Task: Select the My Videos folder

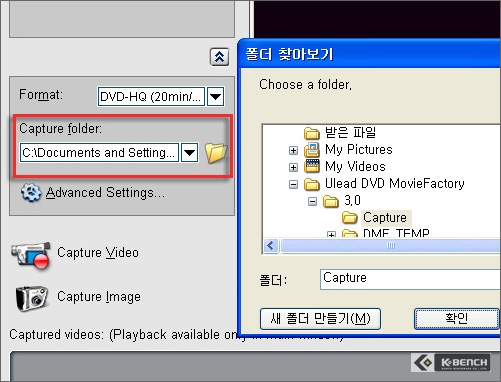Action: pyautogui.click(x=355, y=166)
